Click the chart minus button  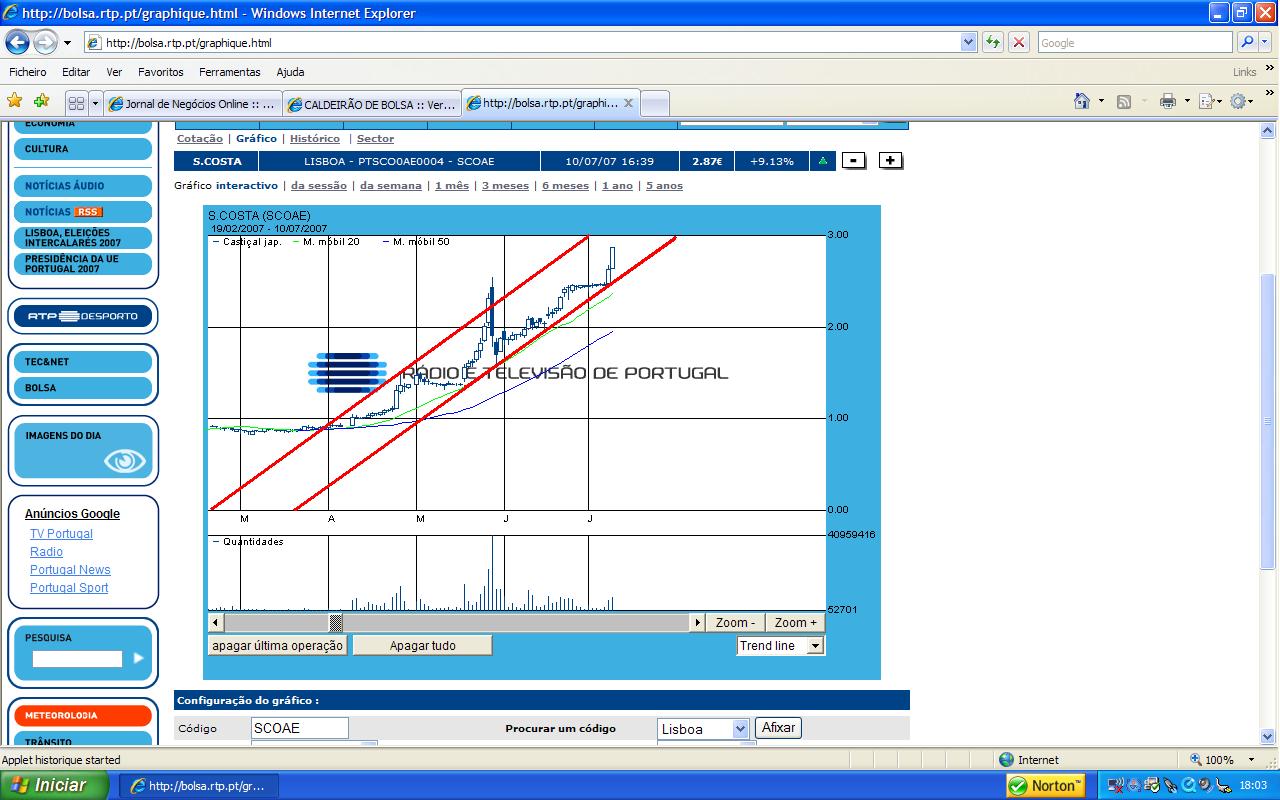(854, 160)
